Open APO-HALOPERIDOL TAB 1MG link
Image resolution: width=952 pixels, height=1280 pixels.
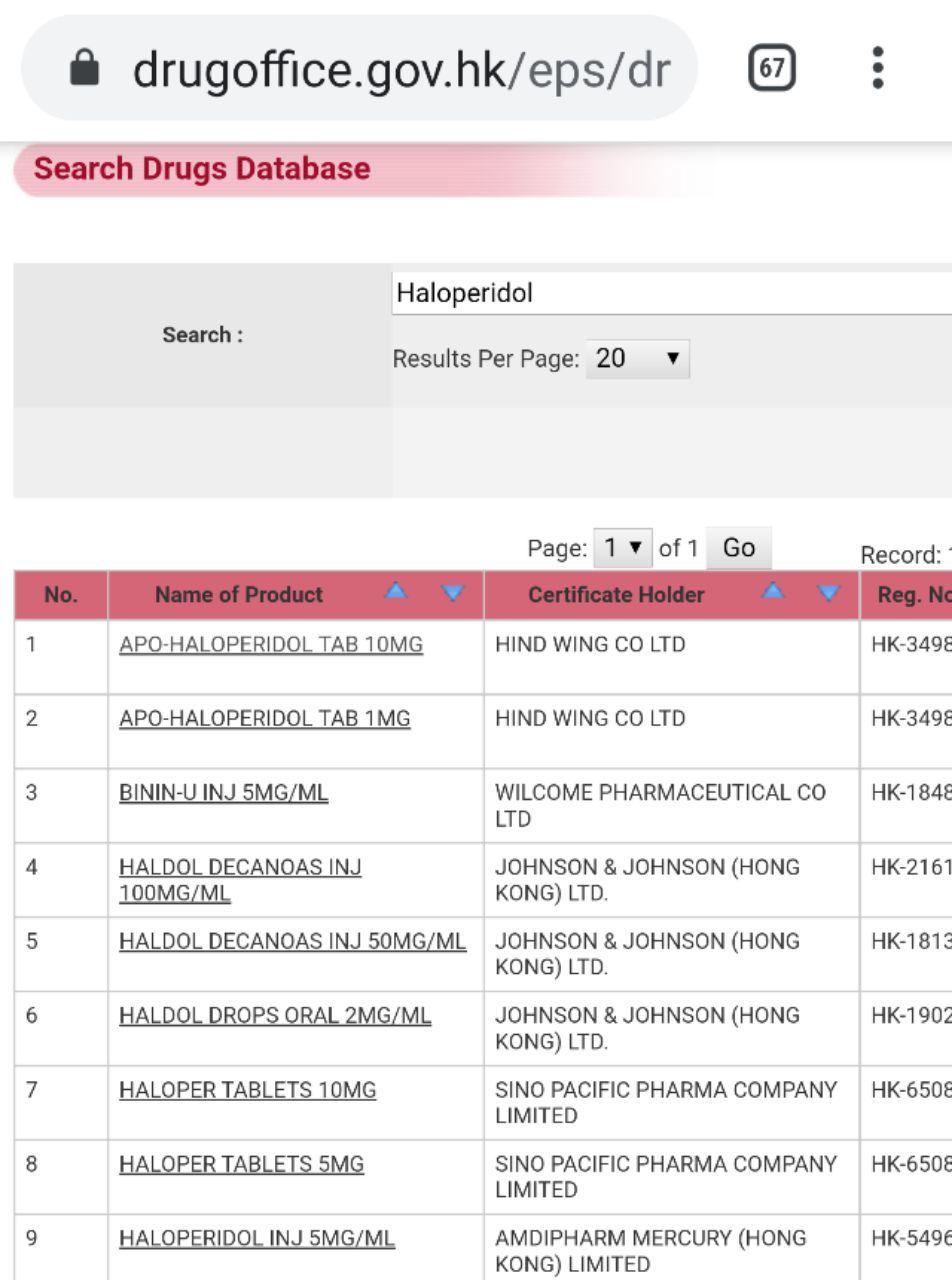coord(265,719)
